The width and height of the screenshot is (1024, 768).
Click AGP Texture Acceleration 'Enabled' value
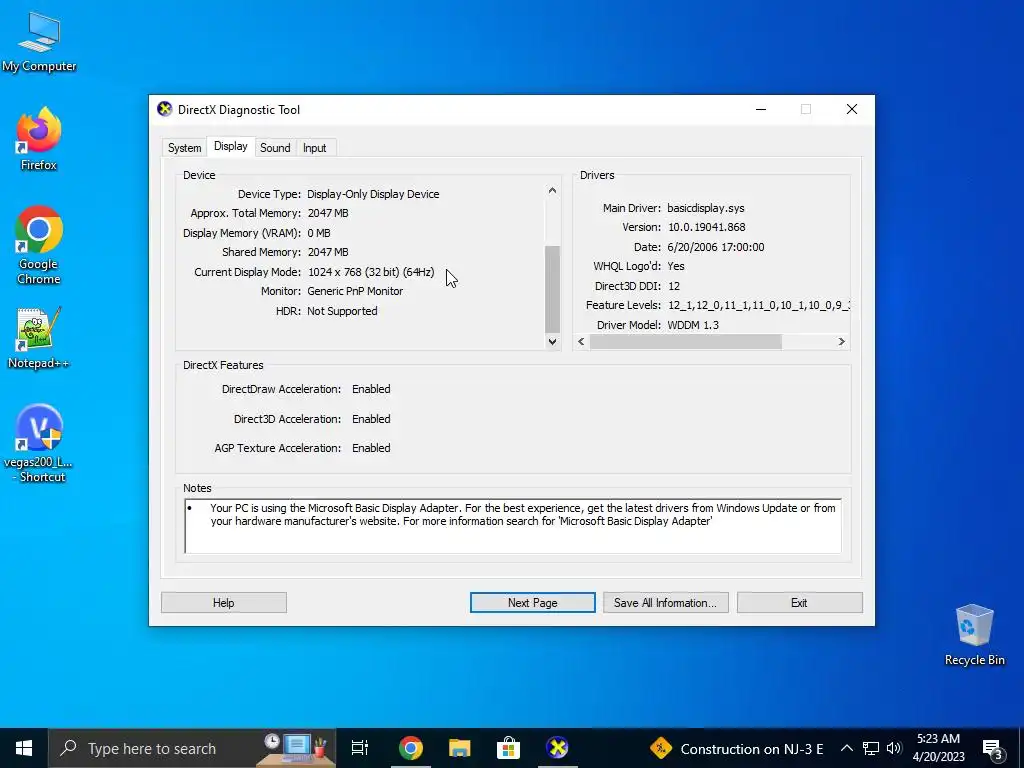(371, 448)
